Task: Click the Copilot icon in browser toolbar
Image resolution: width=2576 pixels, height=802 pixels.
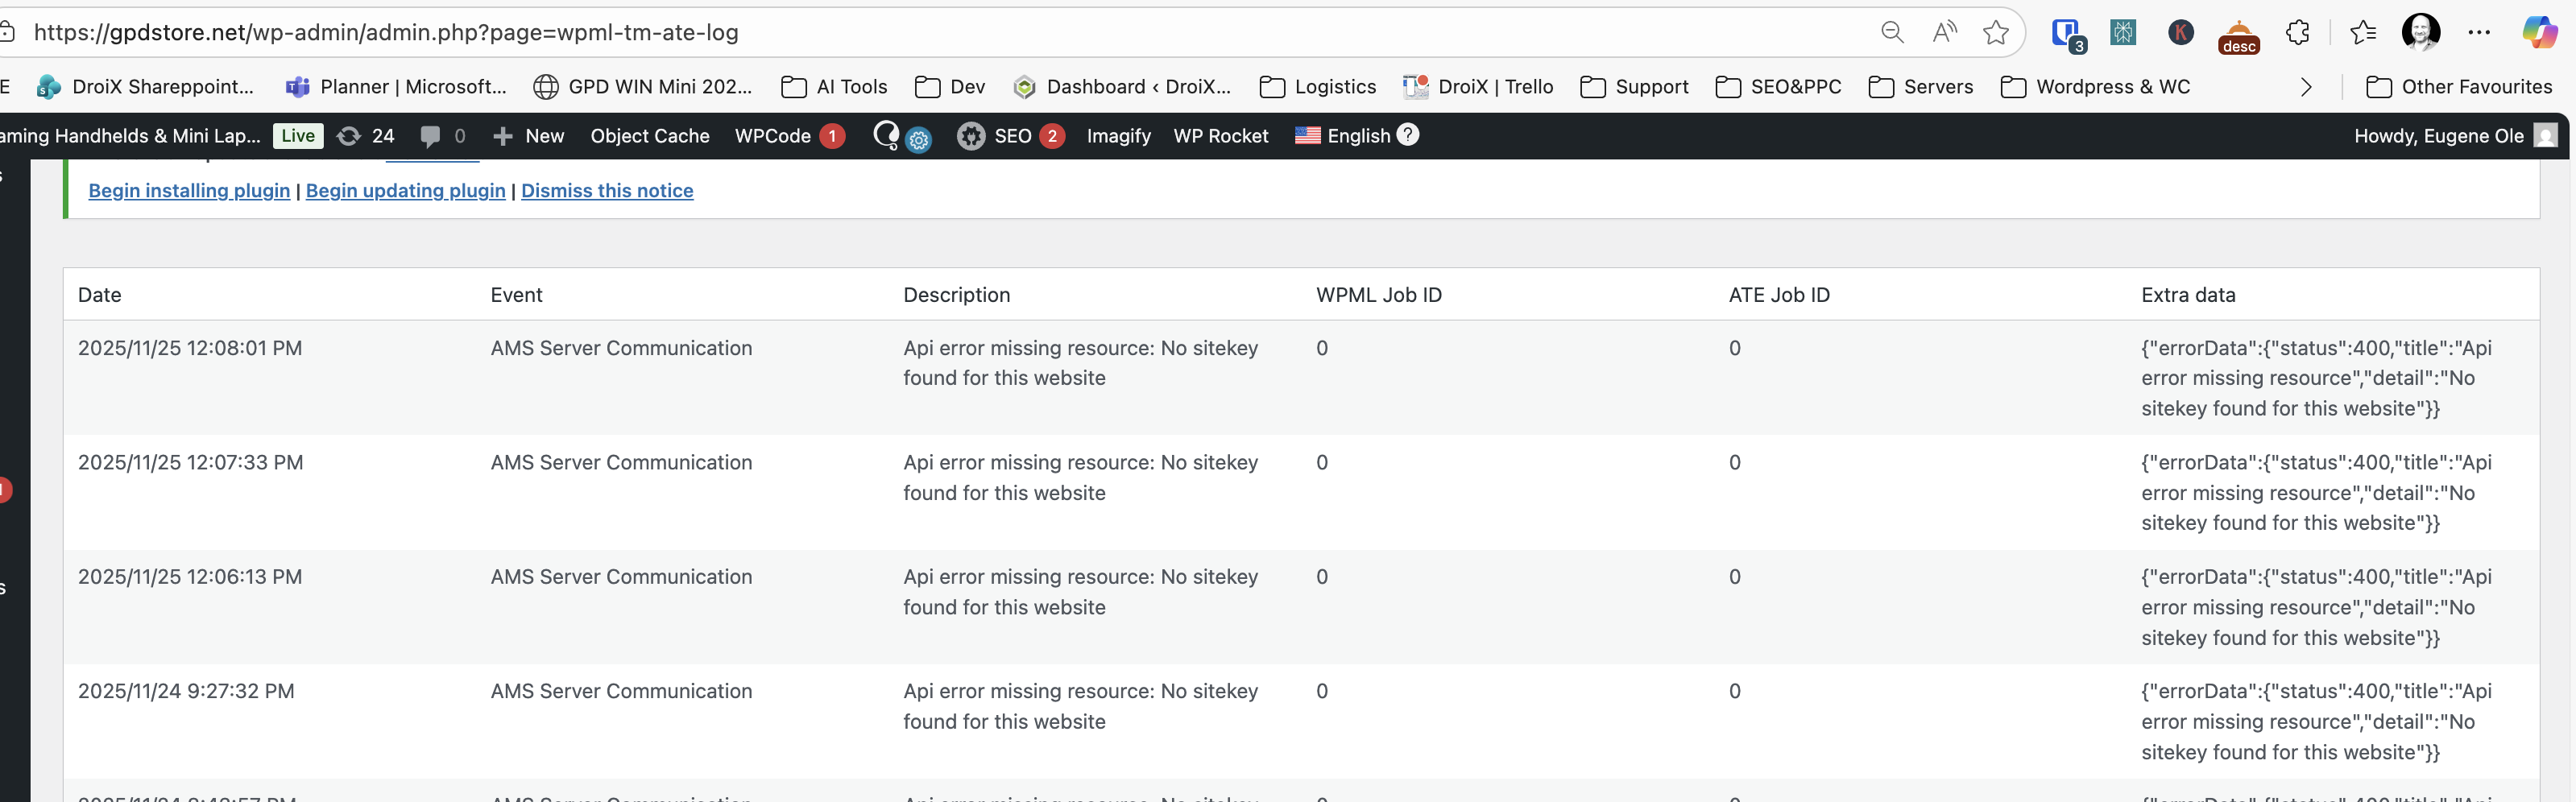Action: [x=2539, y=32]
